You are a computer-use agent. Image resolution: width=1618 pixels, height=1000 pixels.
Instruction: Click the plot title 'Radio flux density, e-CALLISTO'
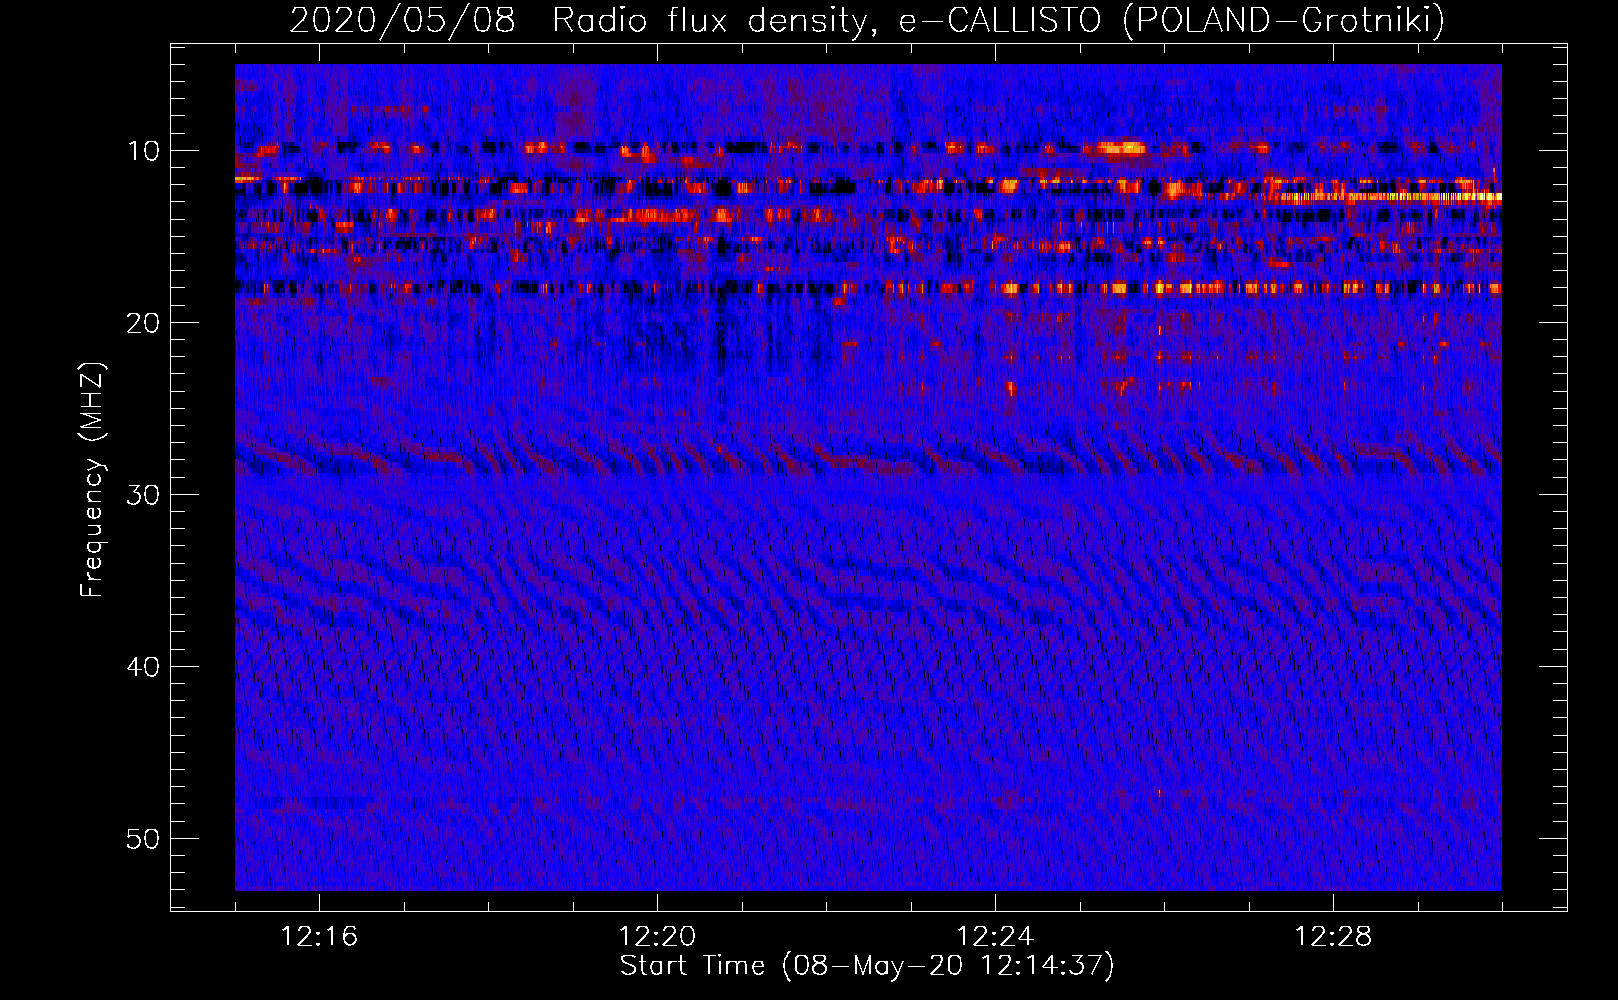(826, 20)
